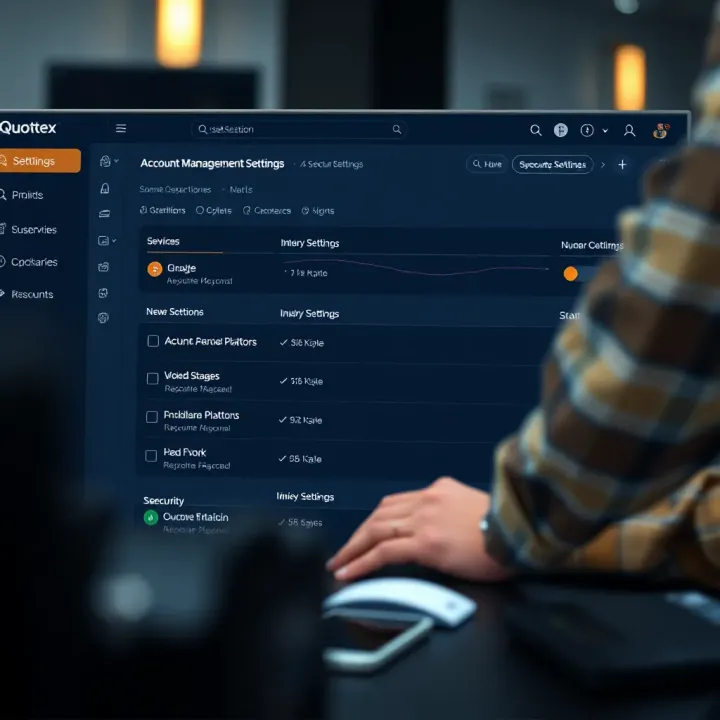The width and height of the screenshot is (720, 720).
Task: Click the Nuoar Cetlirngs column header
Action: pos(592,245)
